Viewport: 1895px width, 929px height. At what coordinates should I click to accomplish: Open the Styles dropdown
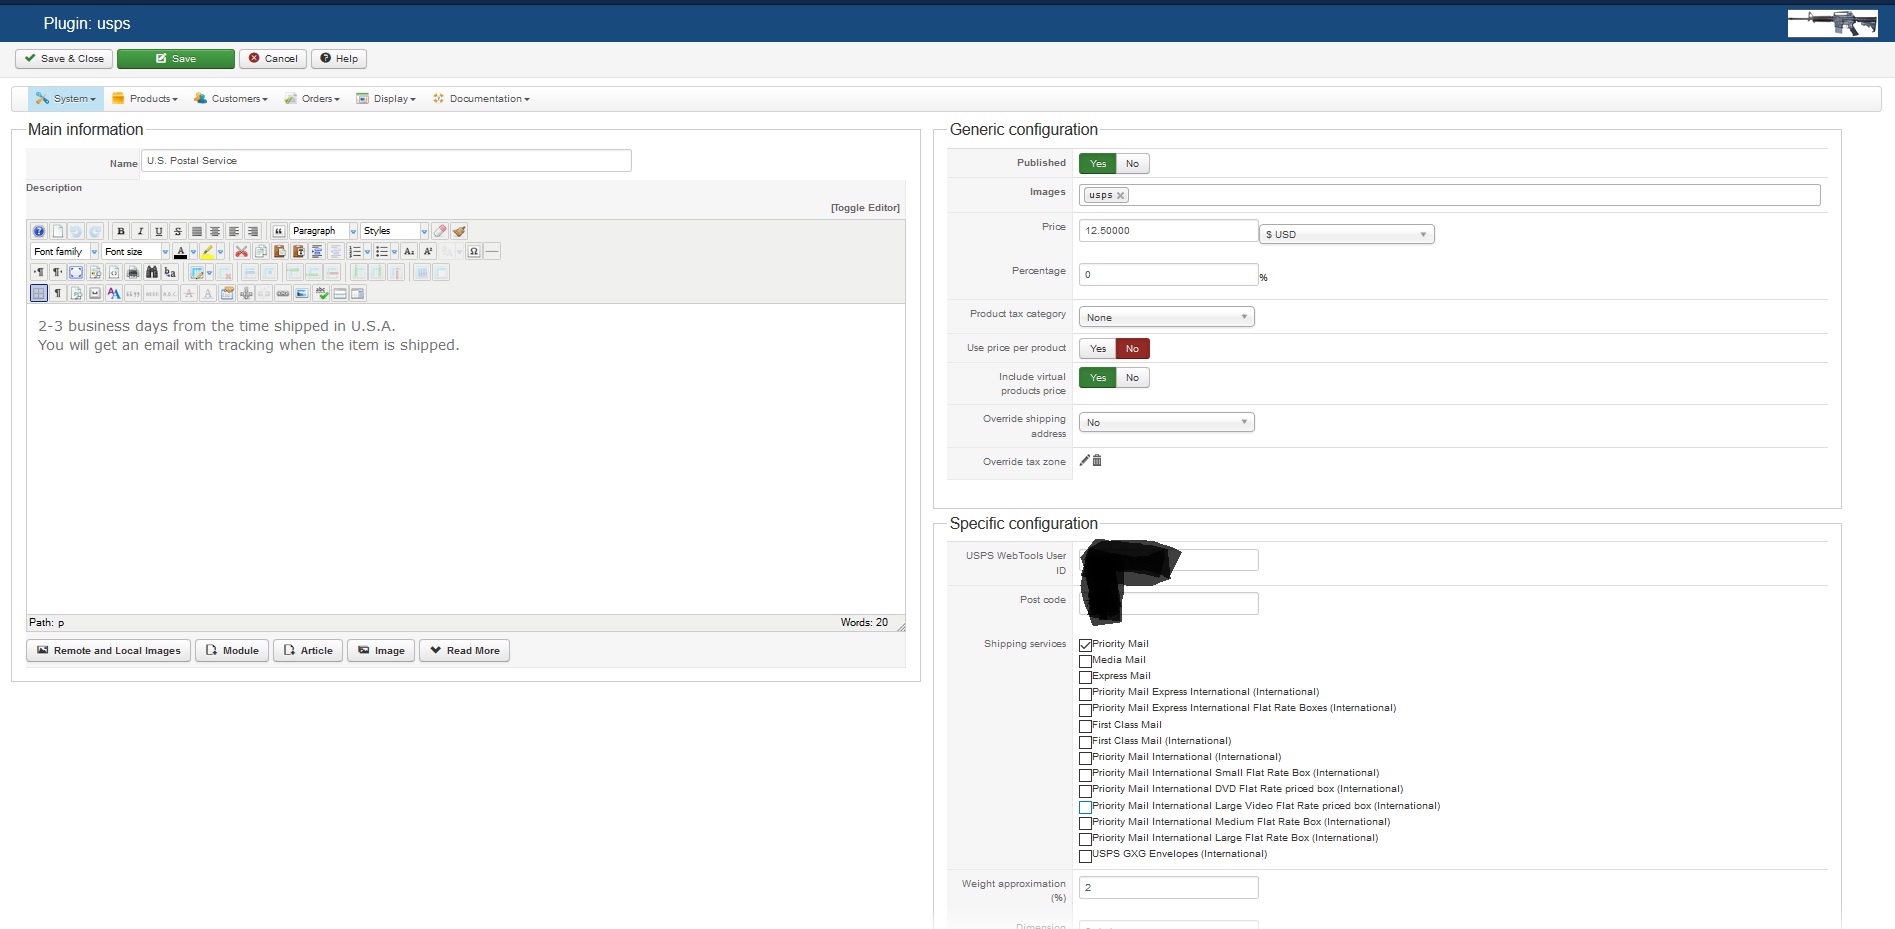tap(394, 231)
